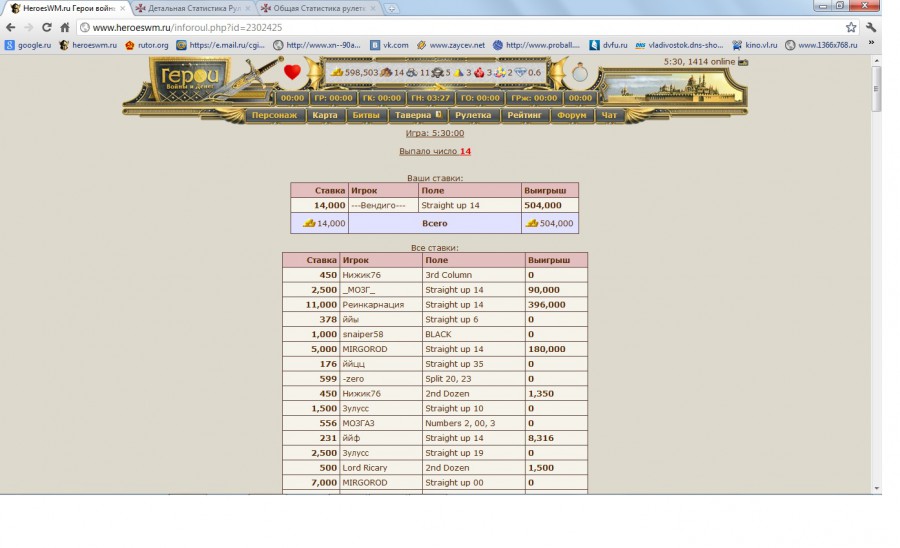This screenshot has width=900, height=548.
Task: Click the ore resource icon
Action: pyautogui.click(x=412, y=72)
